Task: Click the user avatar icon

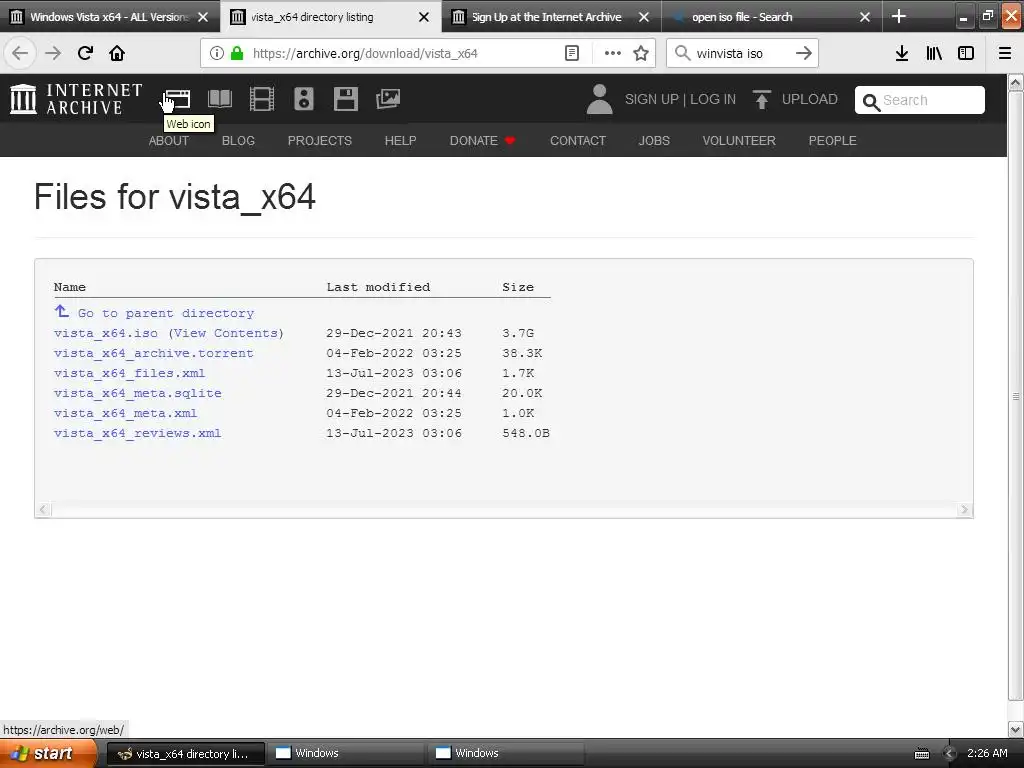Action: coord(600,99)
